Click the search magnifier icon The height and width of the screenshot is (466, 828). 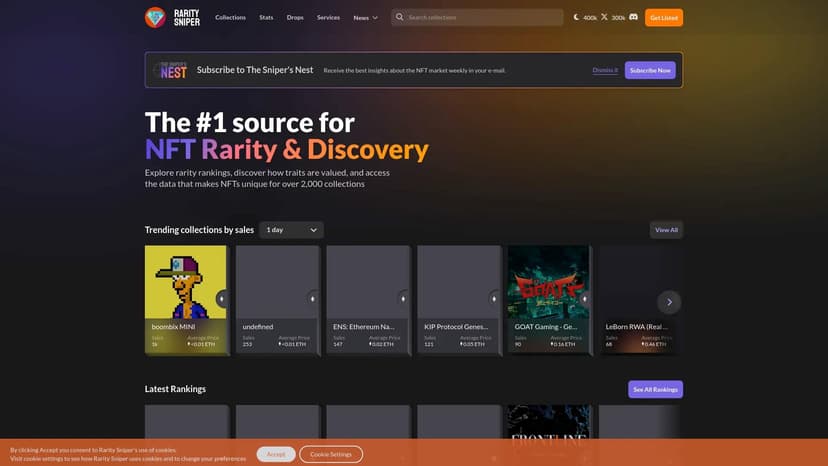tap(400, 17)
